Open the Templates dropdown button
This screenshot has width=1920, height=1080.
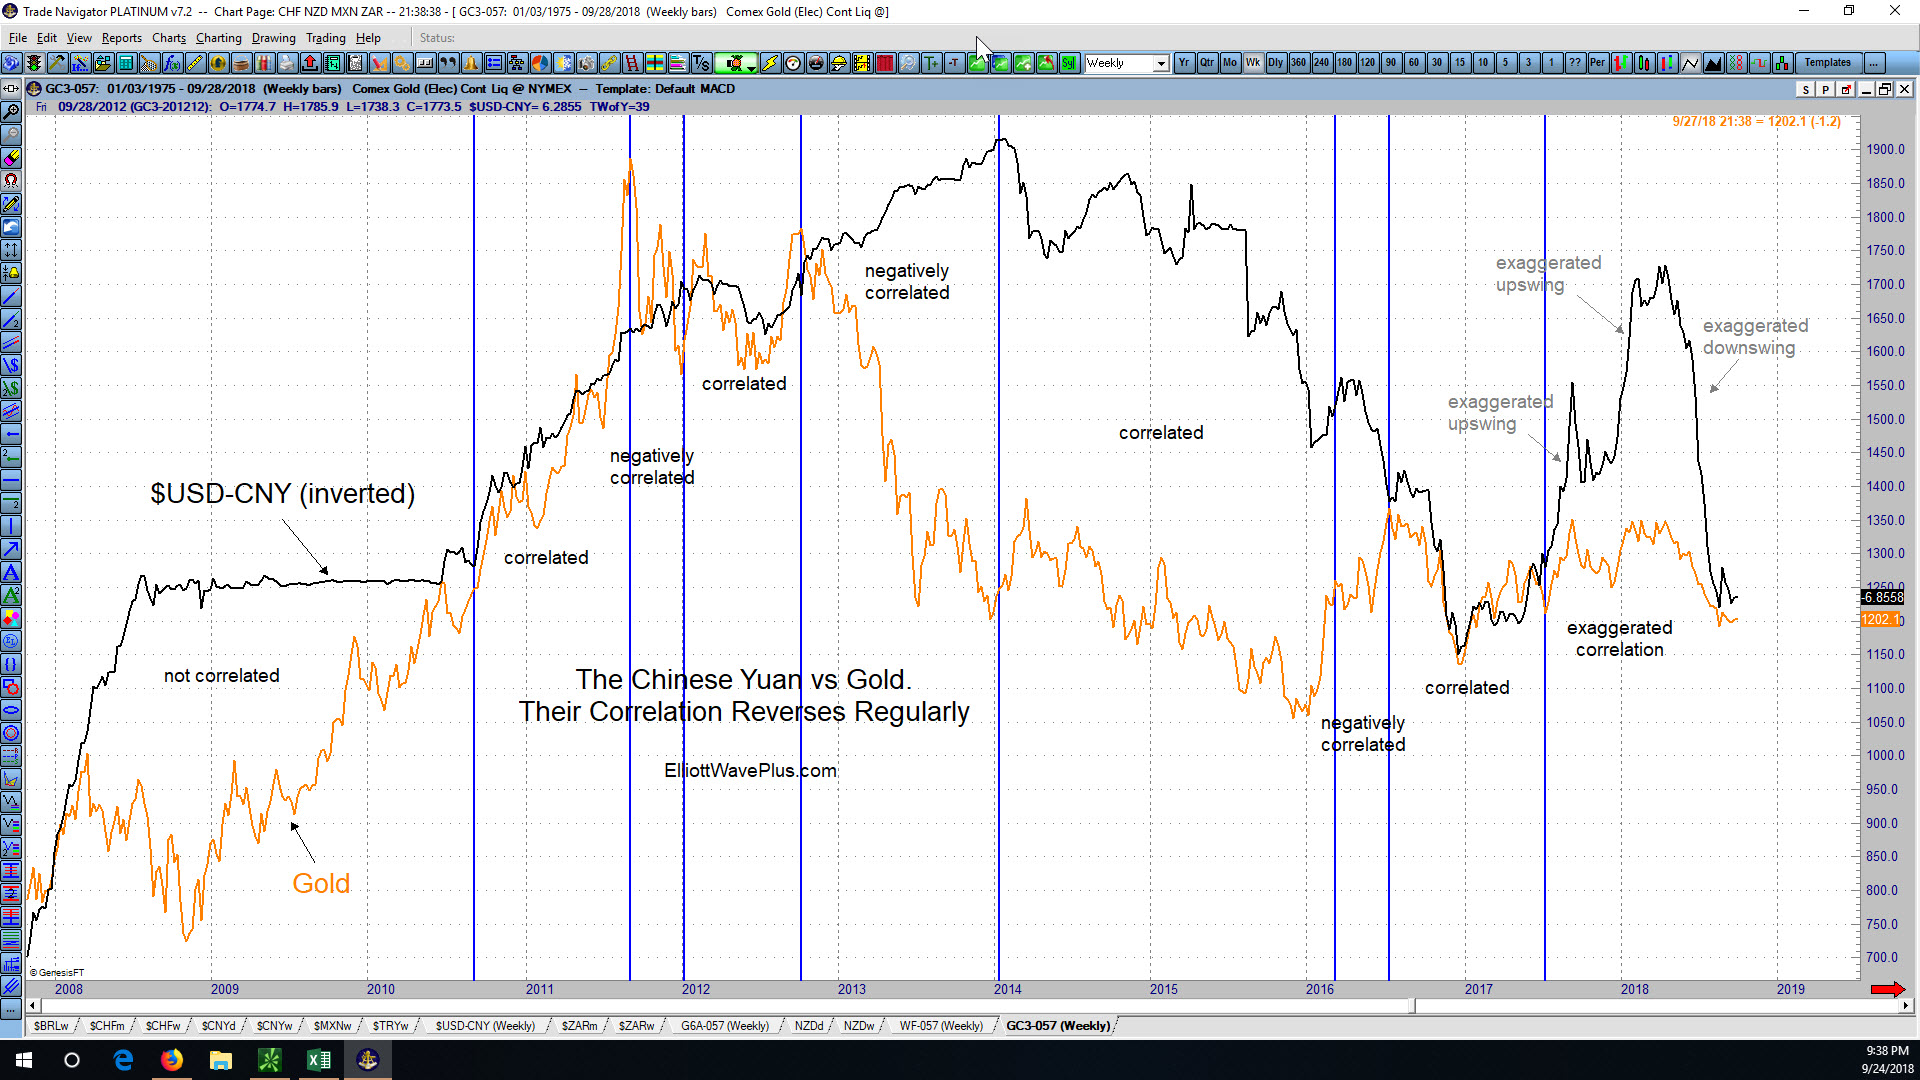click(x=1828, y=63)
